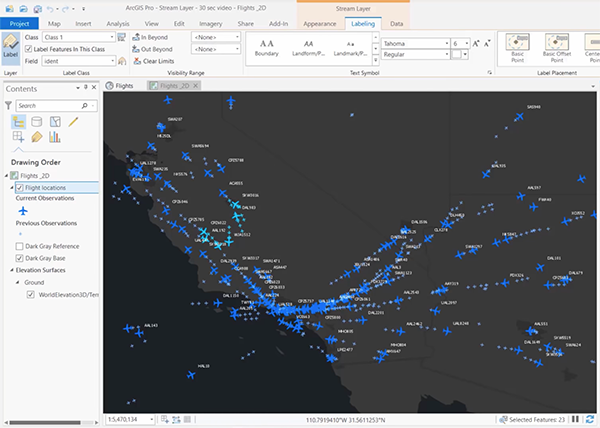
Task: Select the List By Data Source icon
Action: coord(36,122)
